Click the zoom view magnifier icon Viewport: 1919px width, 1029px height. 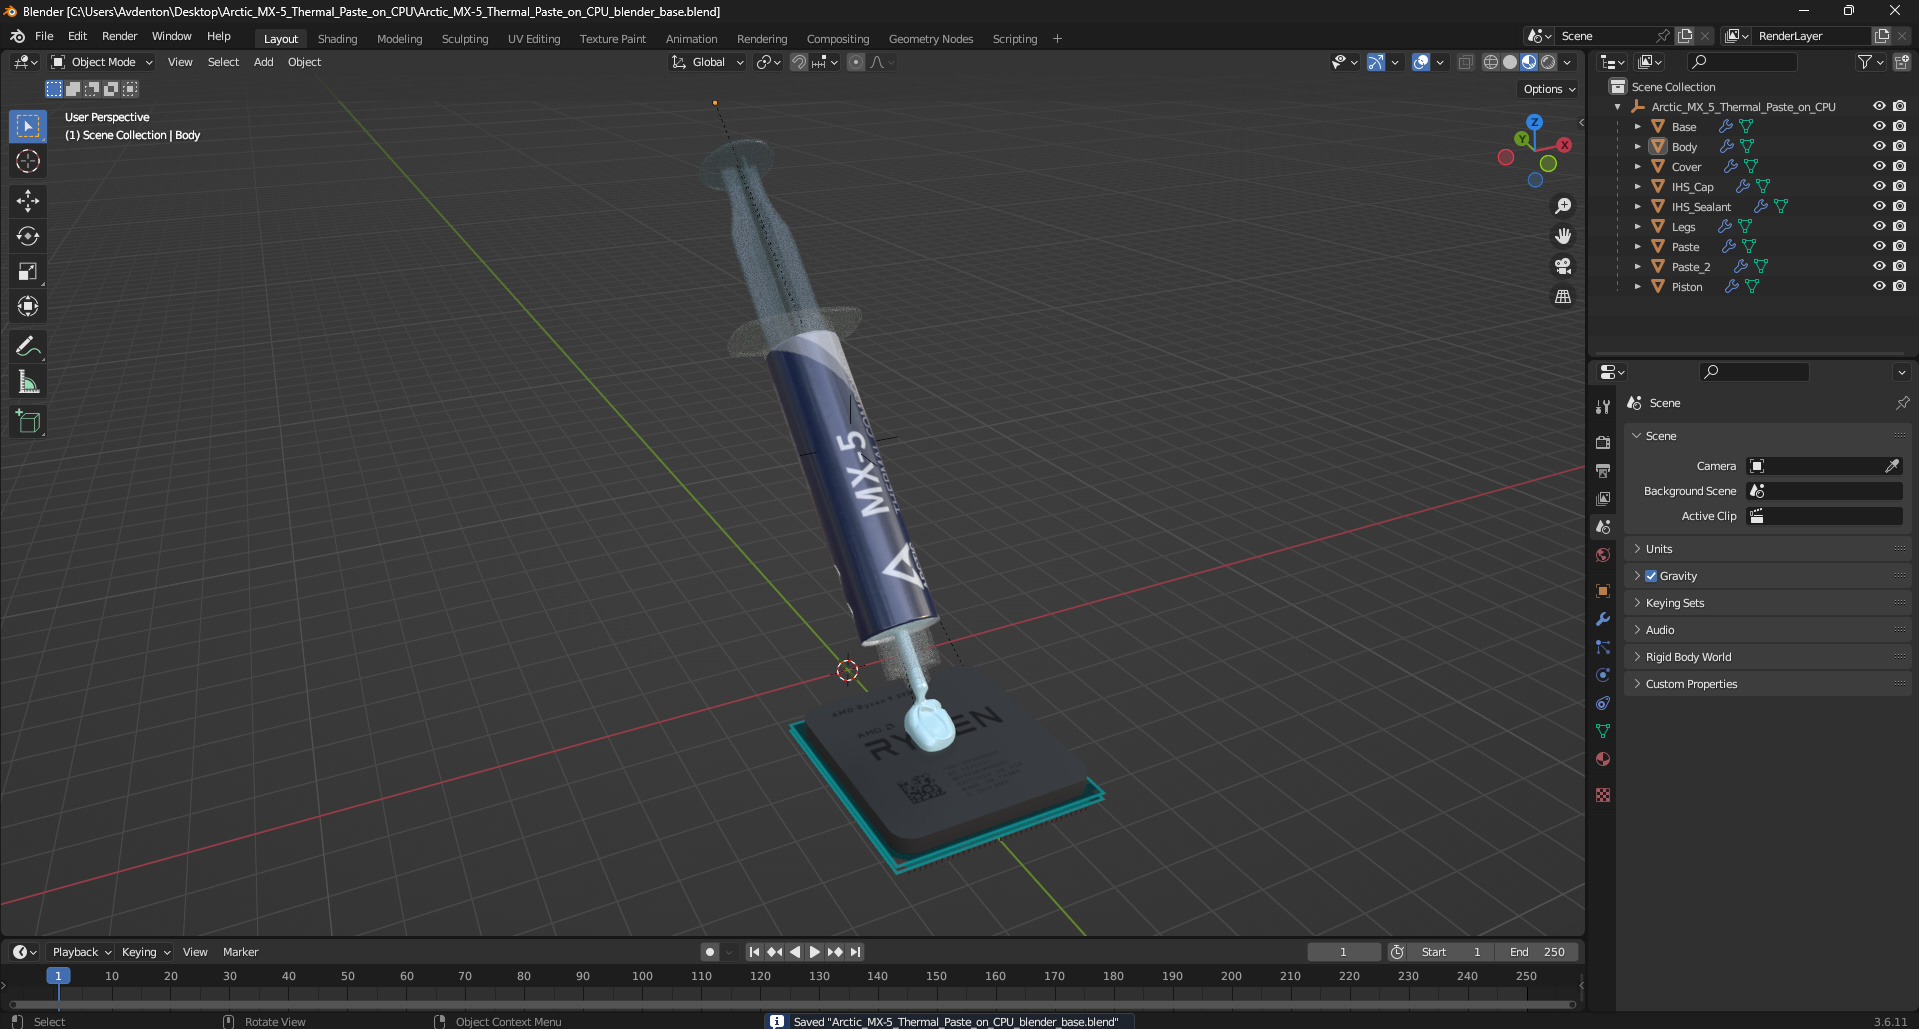click(x=1563, y=206)
